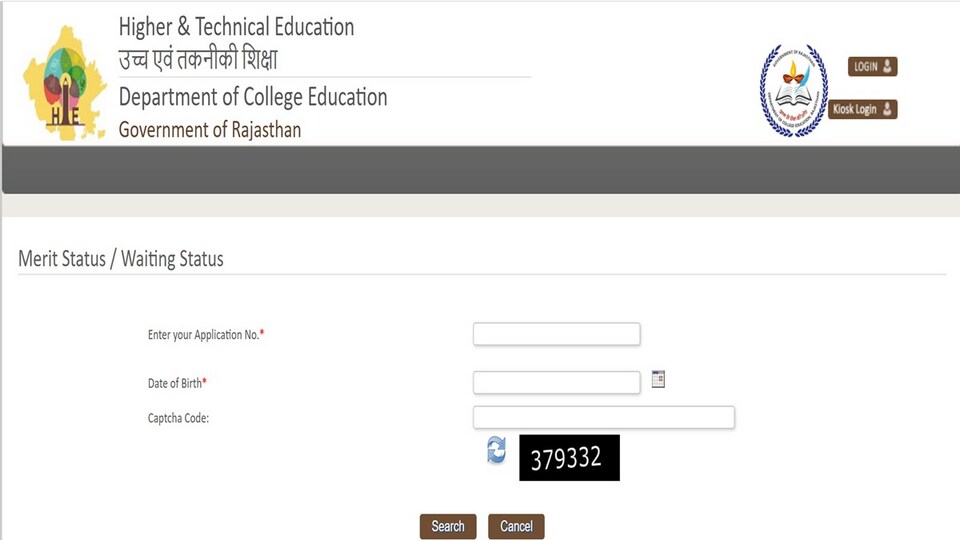Open the Kiosk Login button

[x=863, y=109]
